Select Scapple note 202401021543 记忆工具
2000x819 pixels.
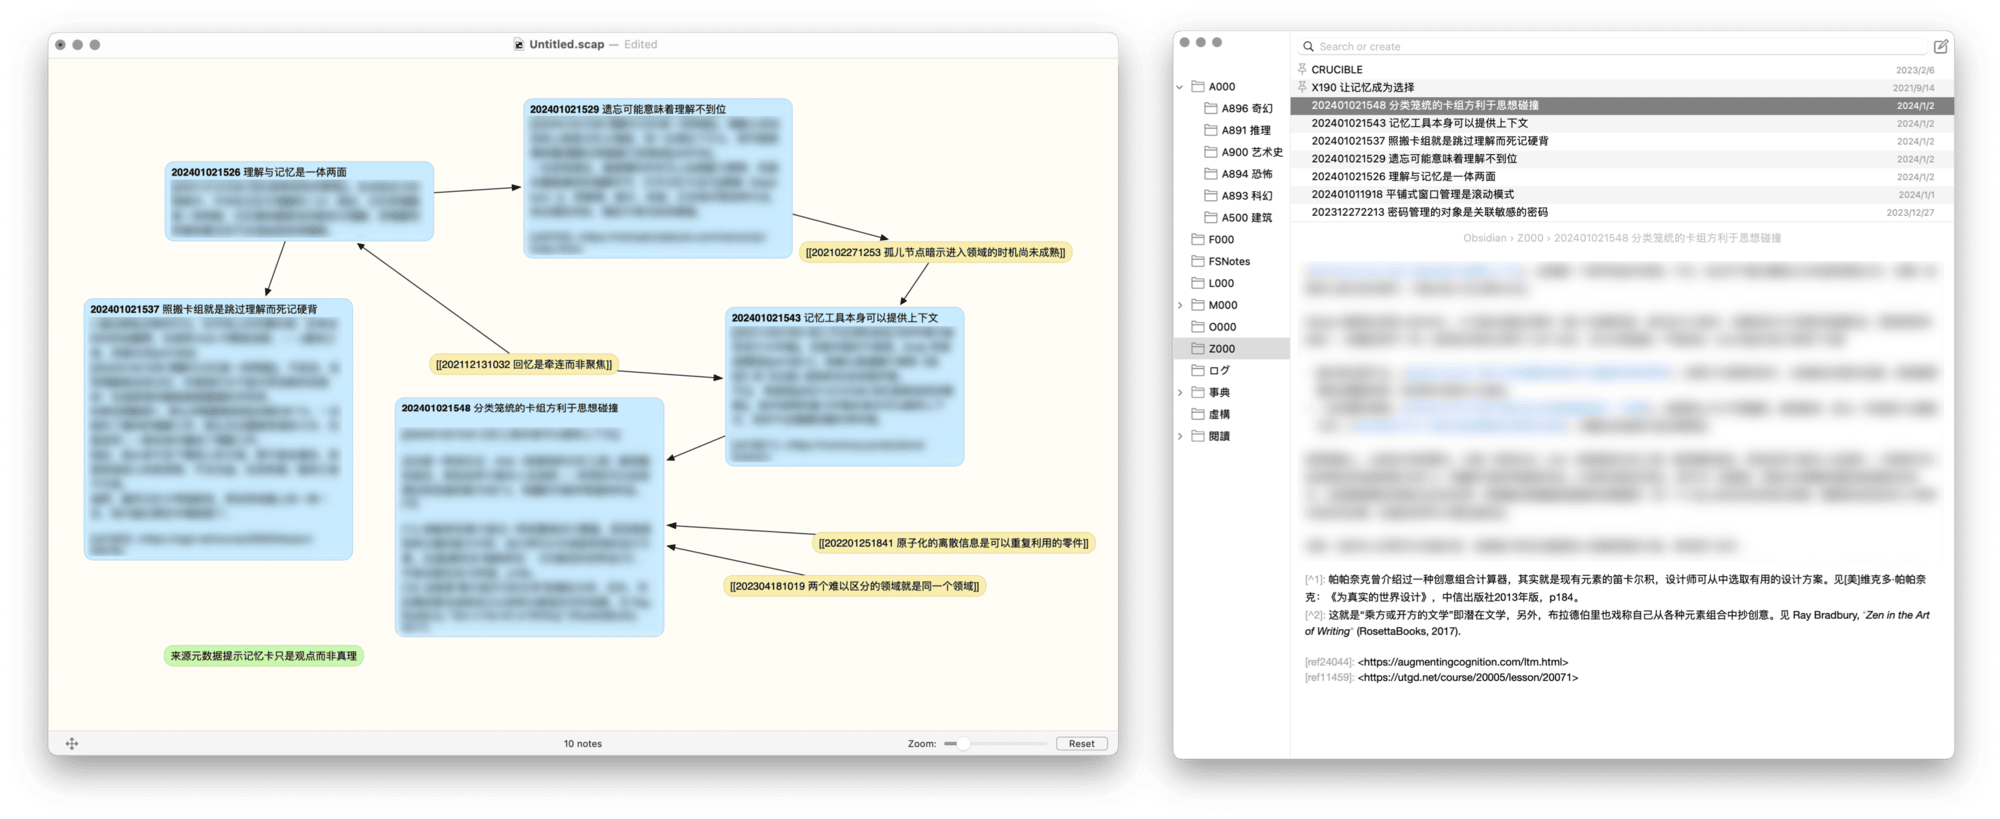click(x=845, y=386)
